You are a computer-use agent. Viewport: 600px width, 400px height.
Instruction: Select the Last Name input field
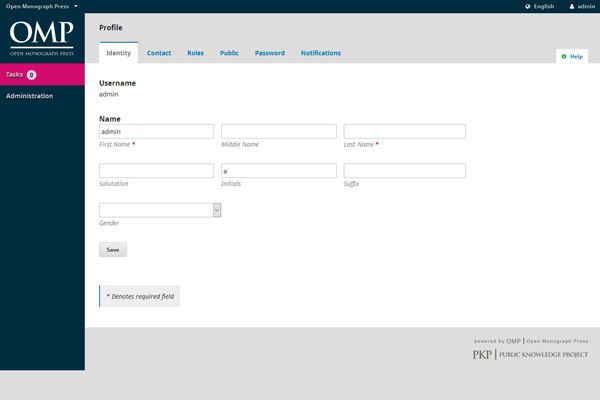tap(404, 131)
